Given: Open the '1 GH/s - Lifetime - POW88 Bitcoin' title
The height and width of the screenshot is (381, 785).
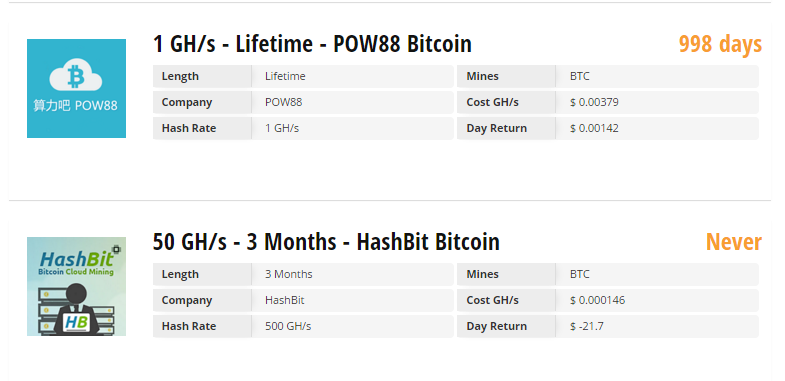Looking at the screenshot, I should coord(312,44).
